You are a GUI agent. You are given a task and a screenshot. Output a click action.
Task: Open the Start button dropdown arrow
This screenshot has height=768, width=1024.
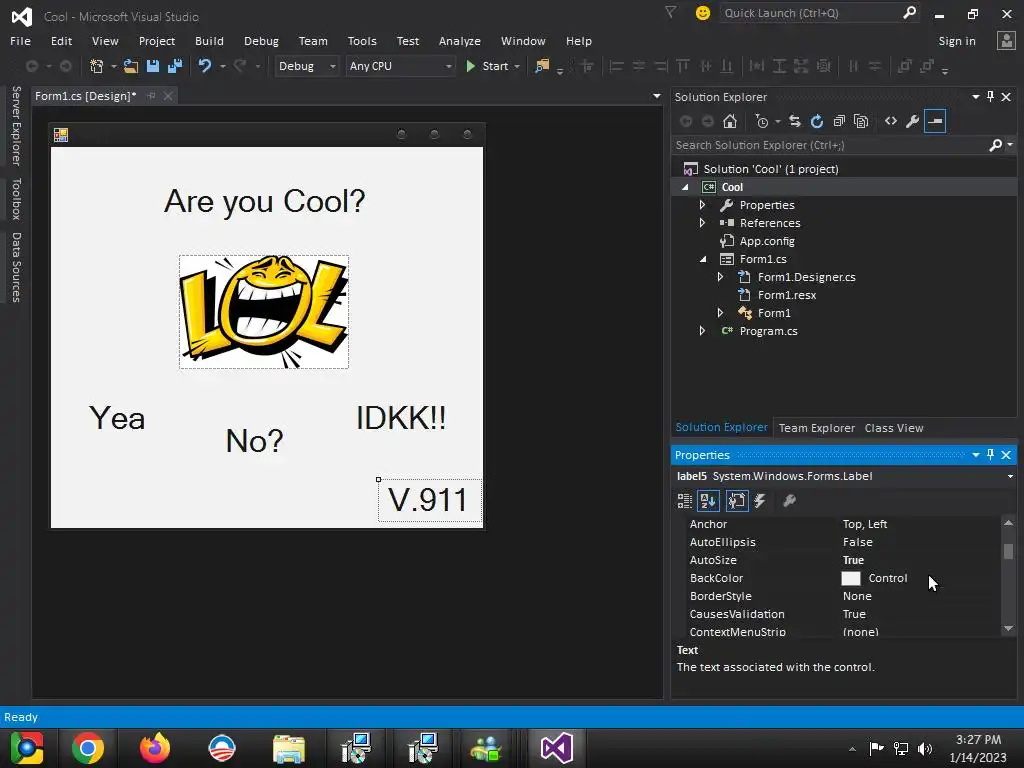click(x=517, y=66)
